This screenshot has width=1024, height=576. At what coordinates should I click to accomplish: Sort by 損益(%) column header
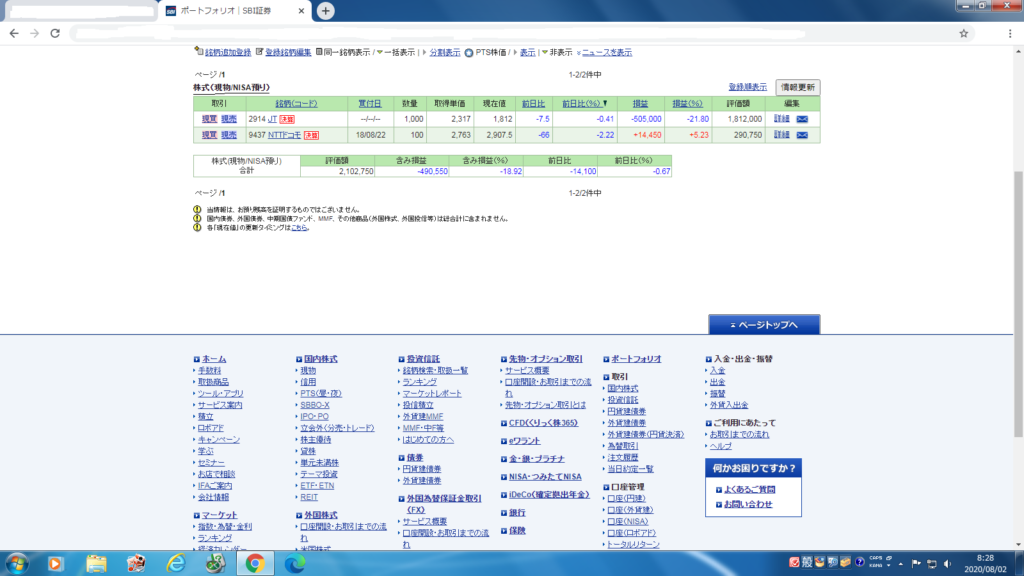click(687, 103)
